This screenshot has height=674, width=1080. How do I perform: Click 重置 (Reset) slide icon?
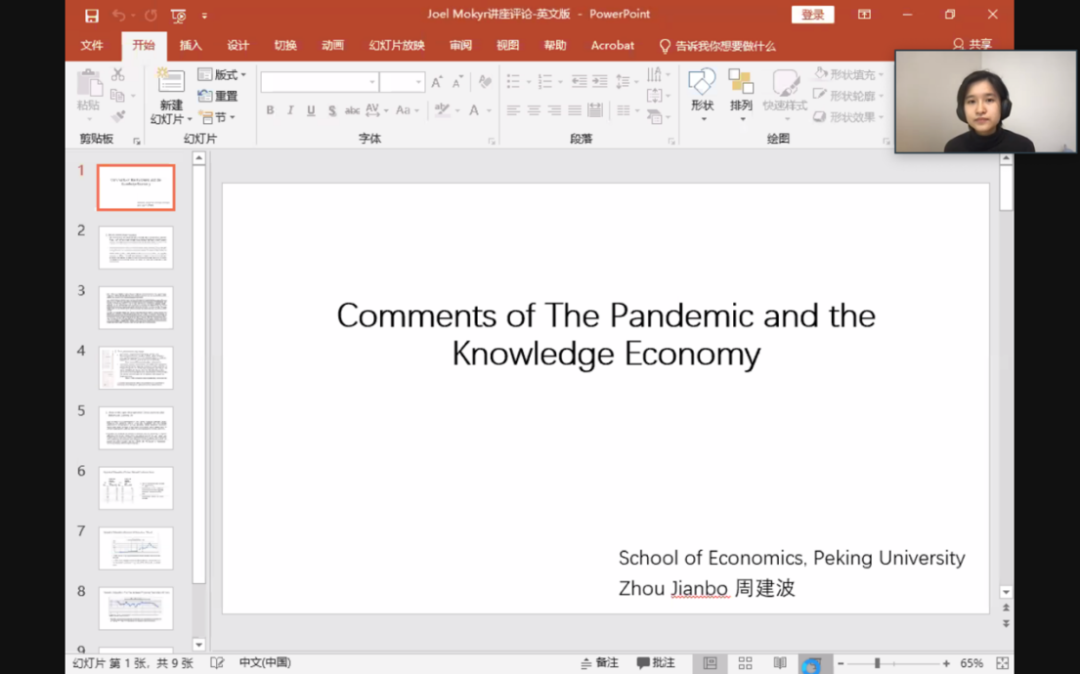(x=218, y=96)
